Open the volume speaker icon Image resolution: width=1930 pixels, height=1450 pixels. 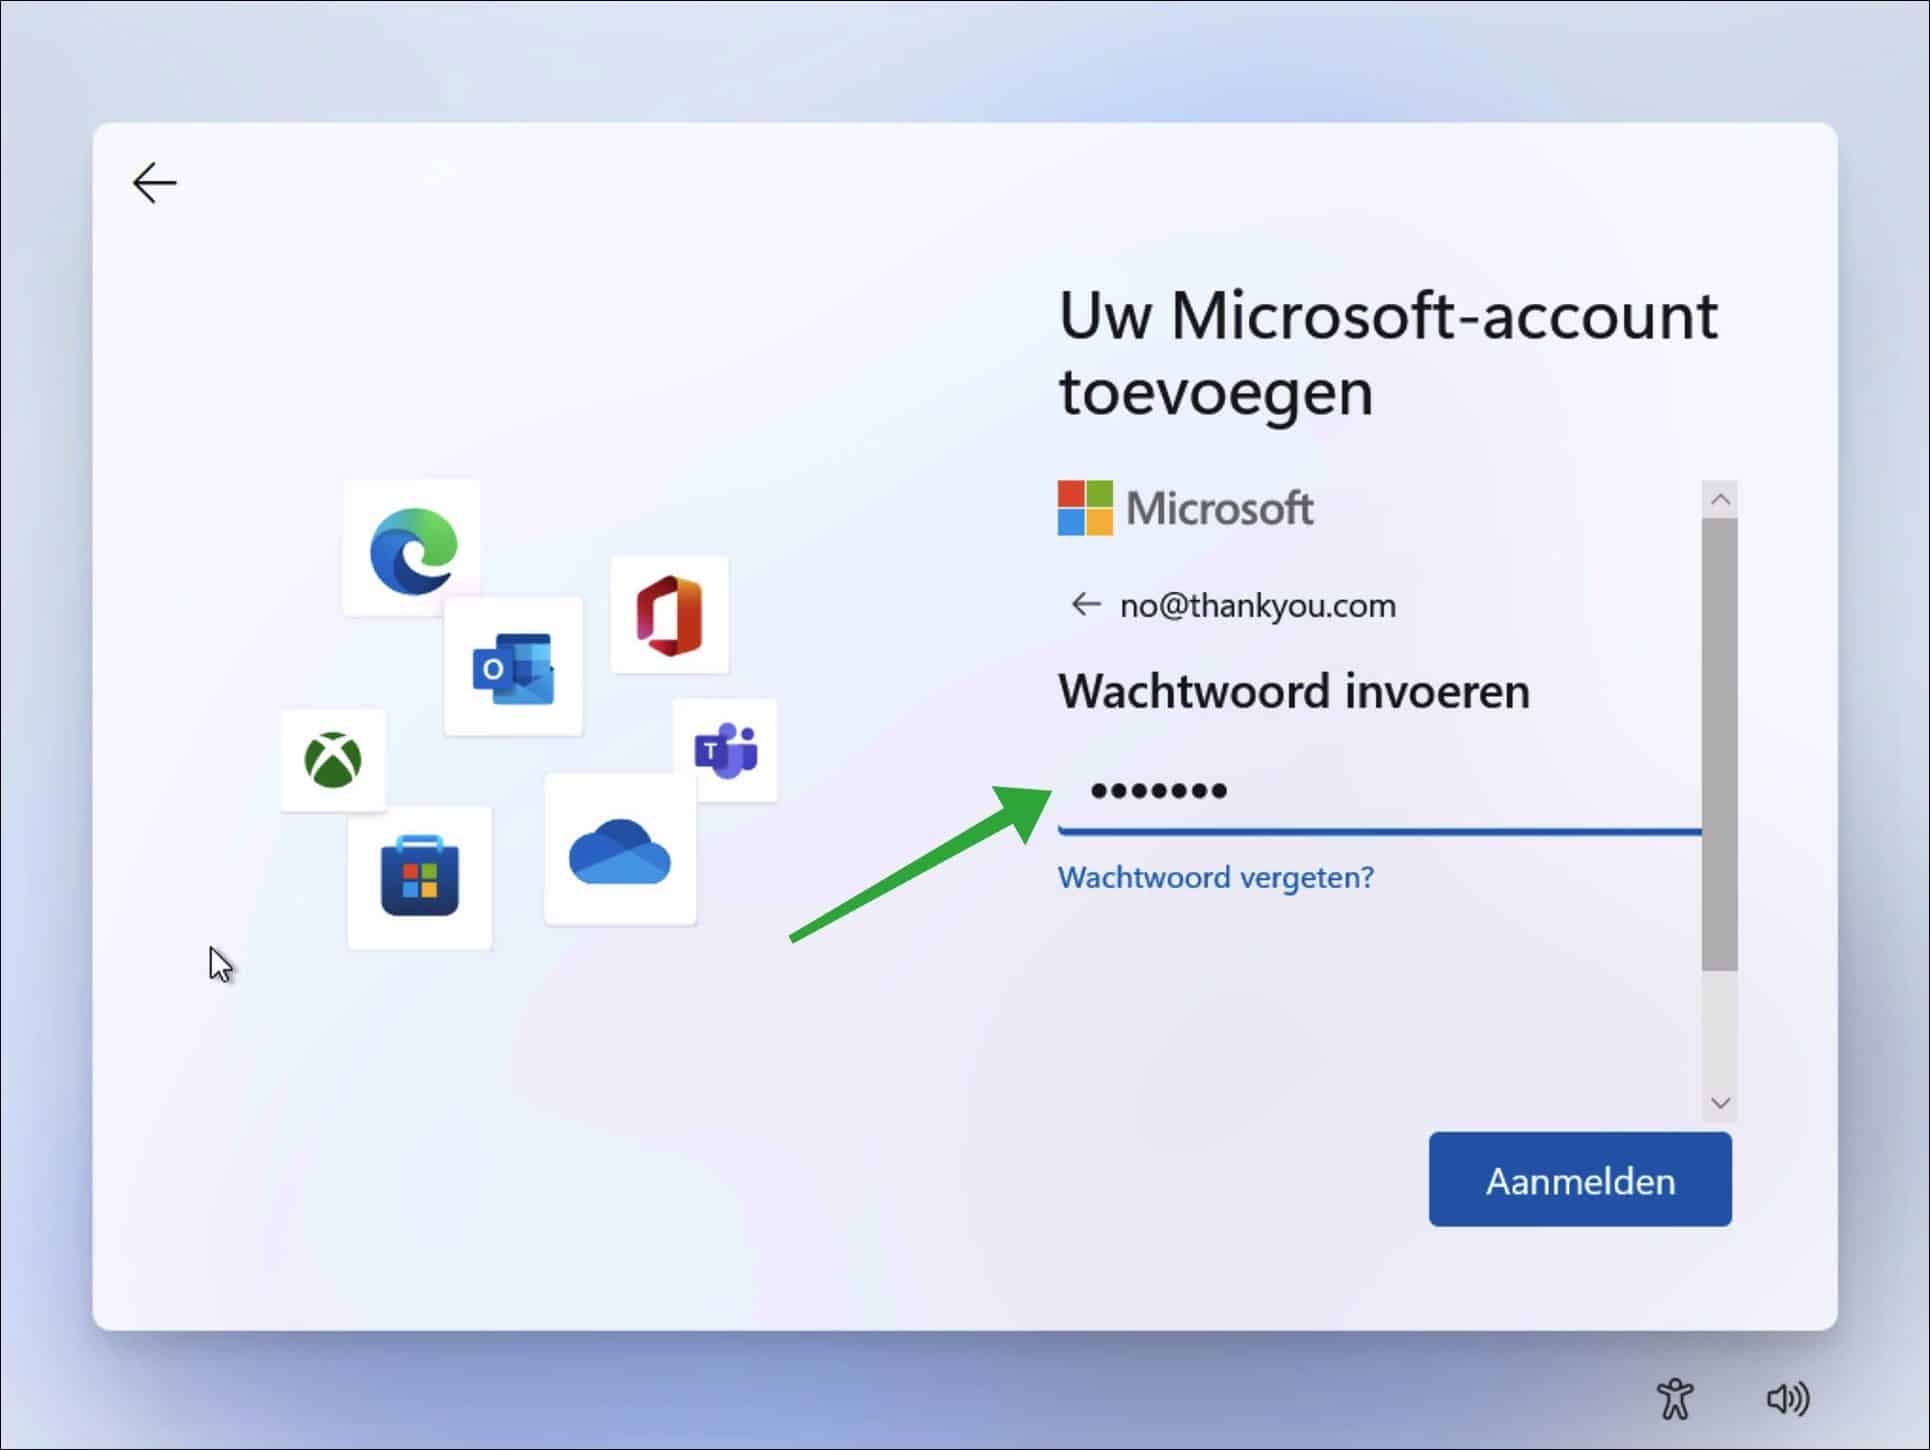click(1788, 1398)
